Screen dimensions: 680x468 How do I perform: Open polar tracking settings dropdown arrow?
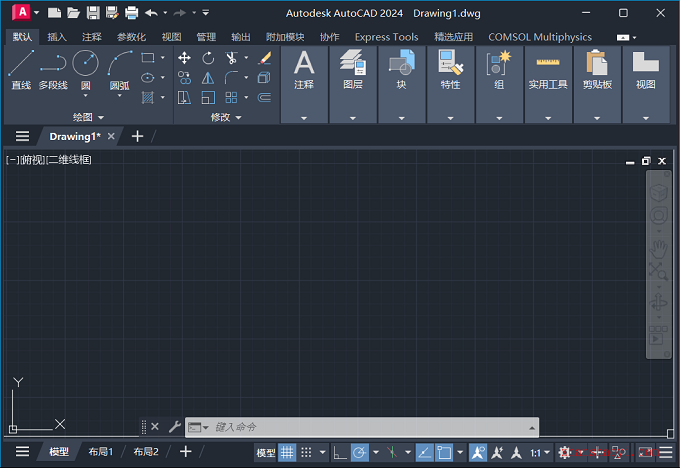pos(376,452)
